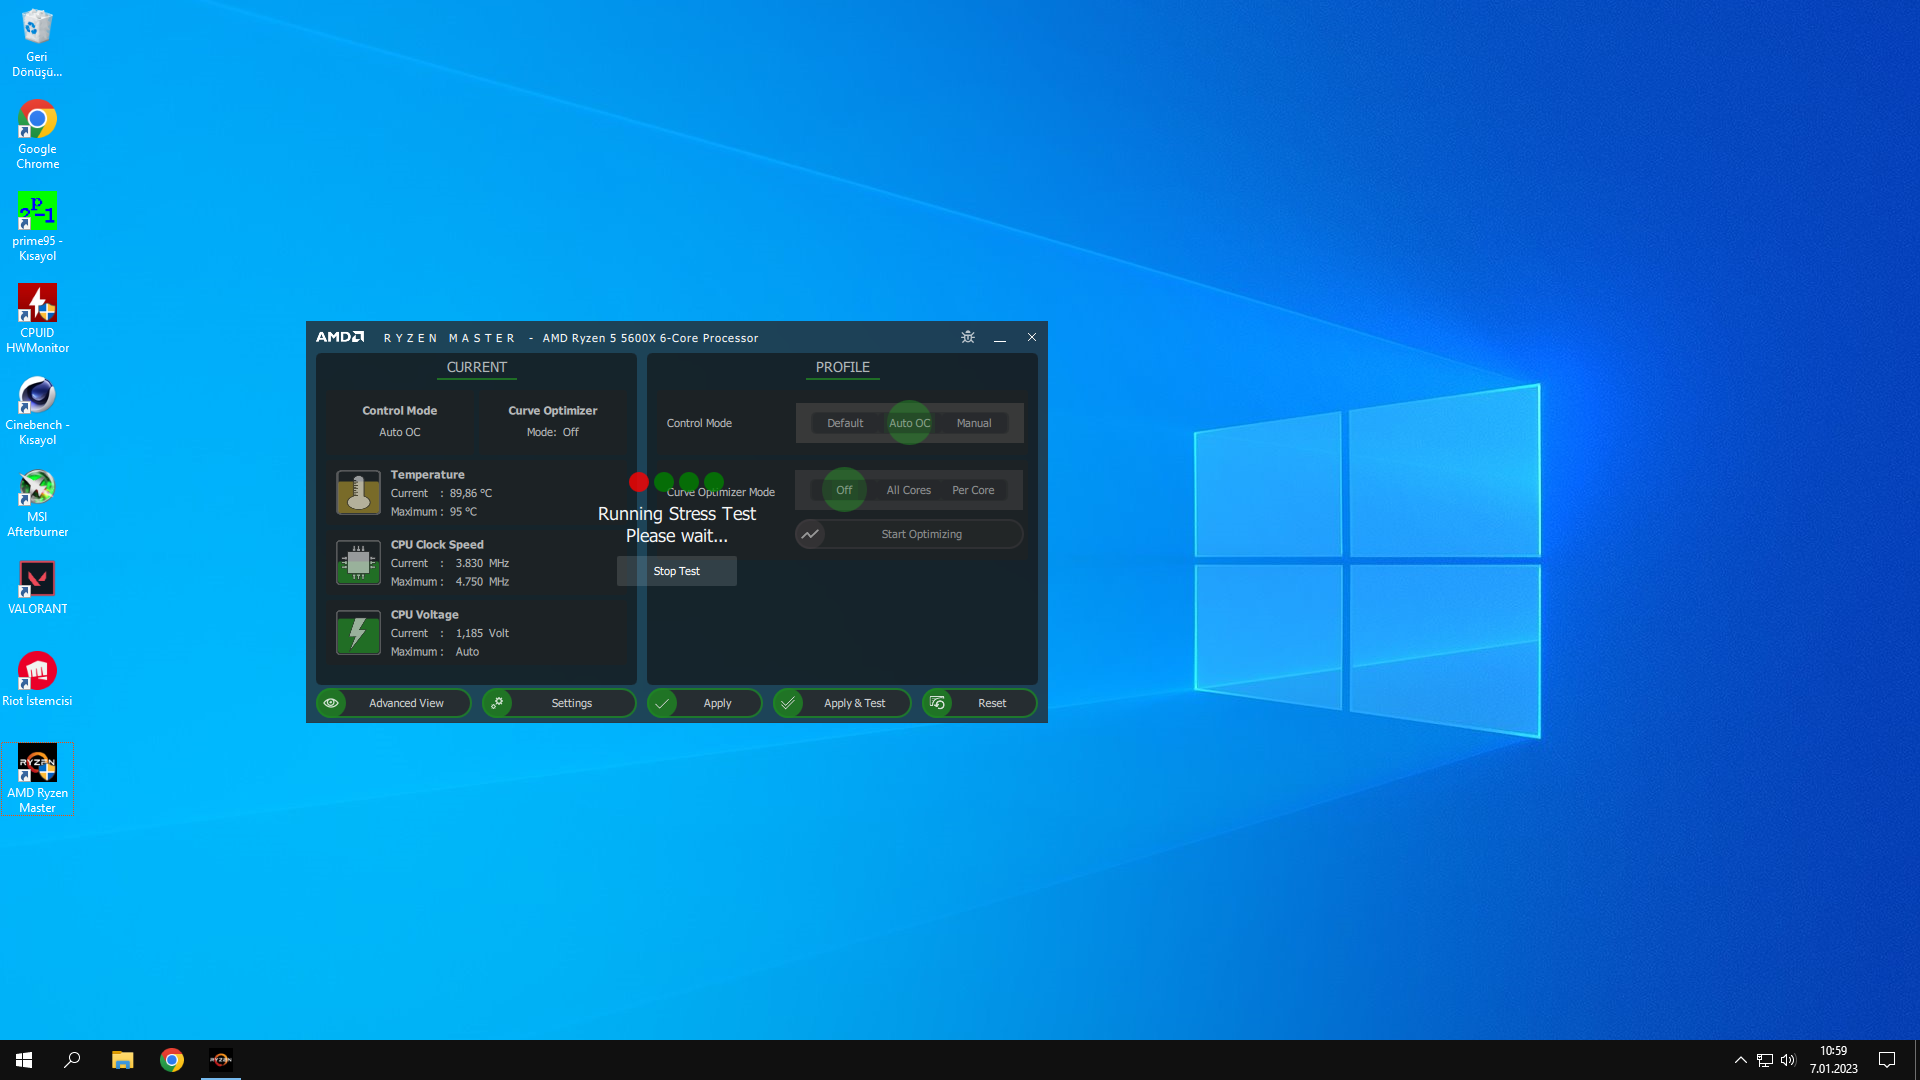Click the bug report icon in title bar
The image size is (1920, 1080).
click(x=967, y=337)
